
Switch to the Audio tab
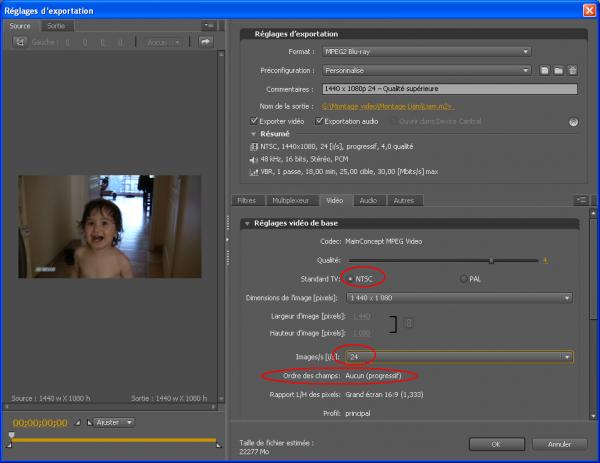[x=368, y=200]
